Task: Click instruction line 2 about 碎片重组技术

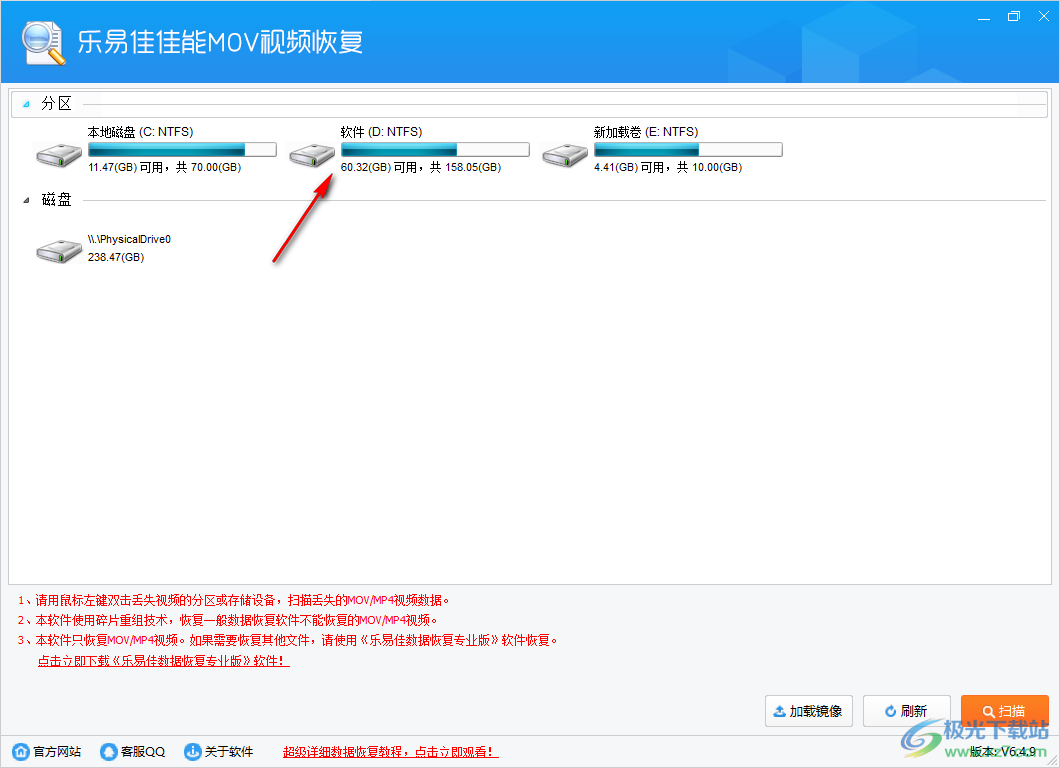Action: [x=227, y=621]
